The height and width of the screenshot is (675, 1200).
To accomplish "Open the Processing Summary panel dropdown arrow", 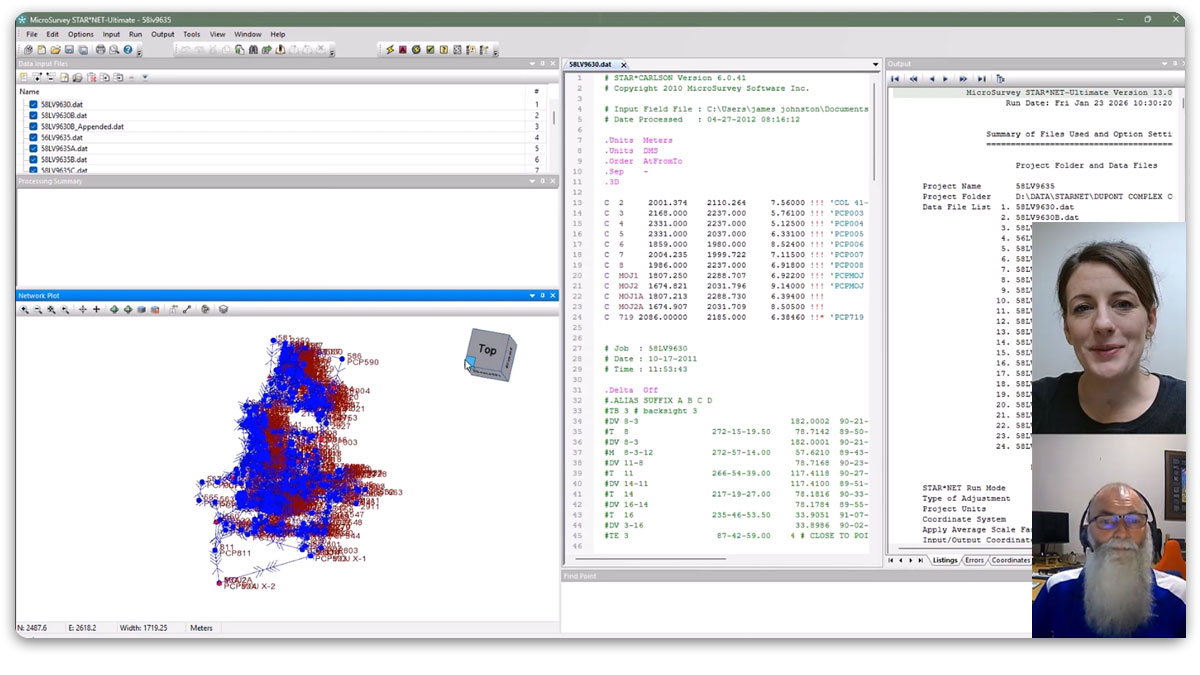I will pyautogui.click(x=532, y=181).
